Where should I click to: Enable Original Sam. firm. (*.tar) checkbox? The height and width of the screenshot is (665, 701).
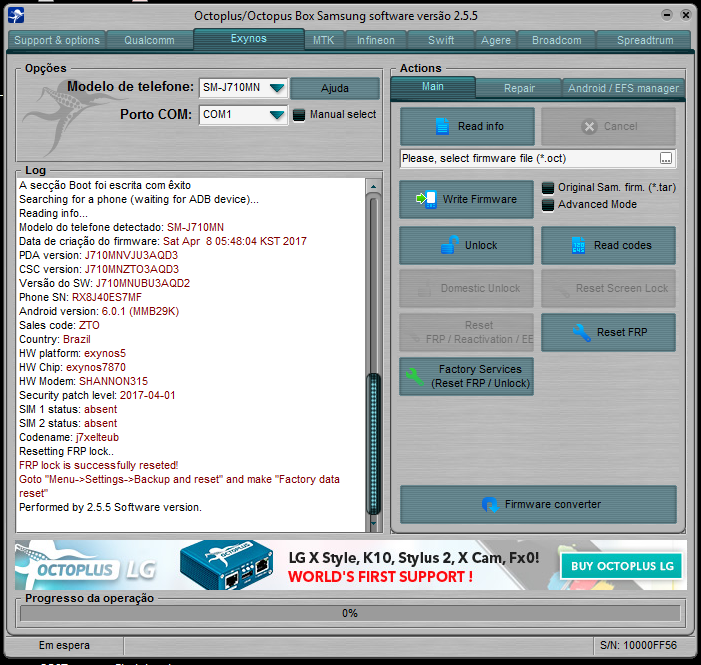(548, 188)
